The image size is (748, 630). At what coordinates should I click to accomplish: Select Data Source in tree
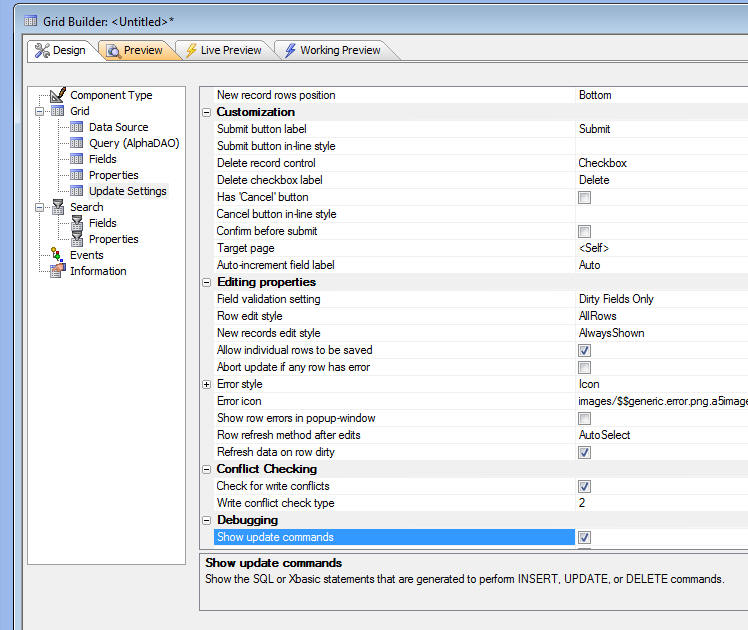click(x=118, y=127)
